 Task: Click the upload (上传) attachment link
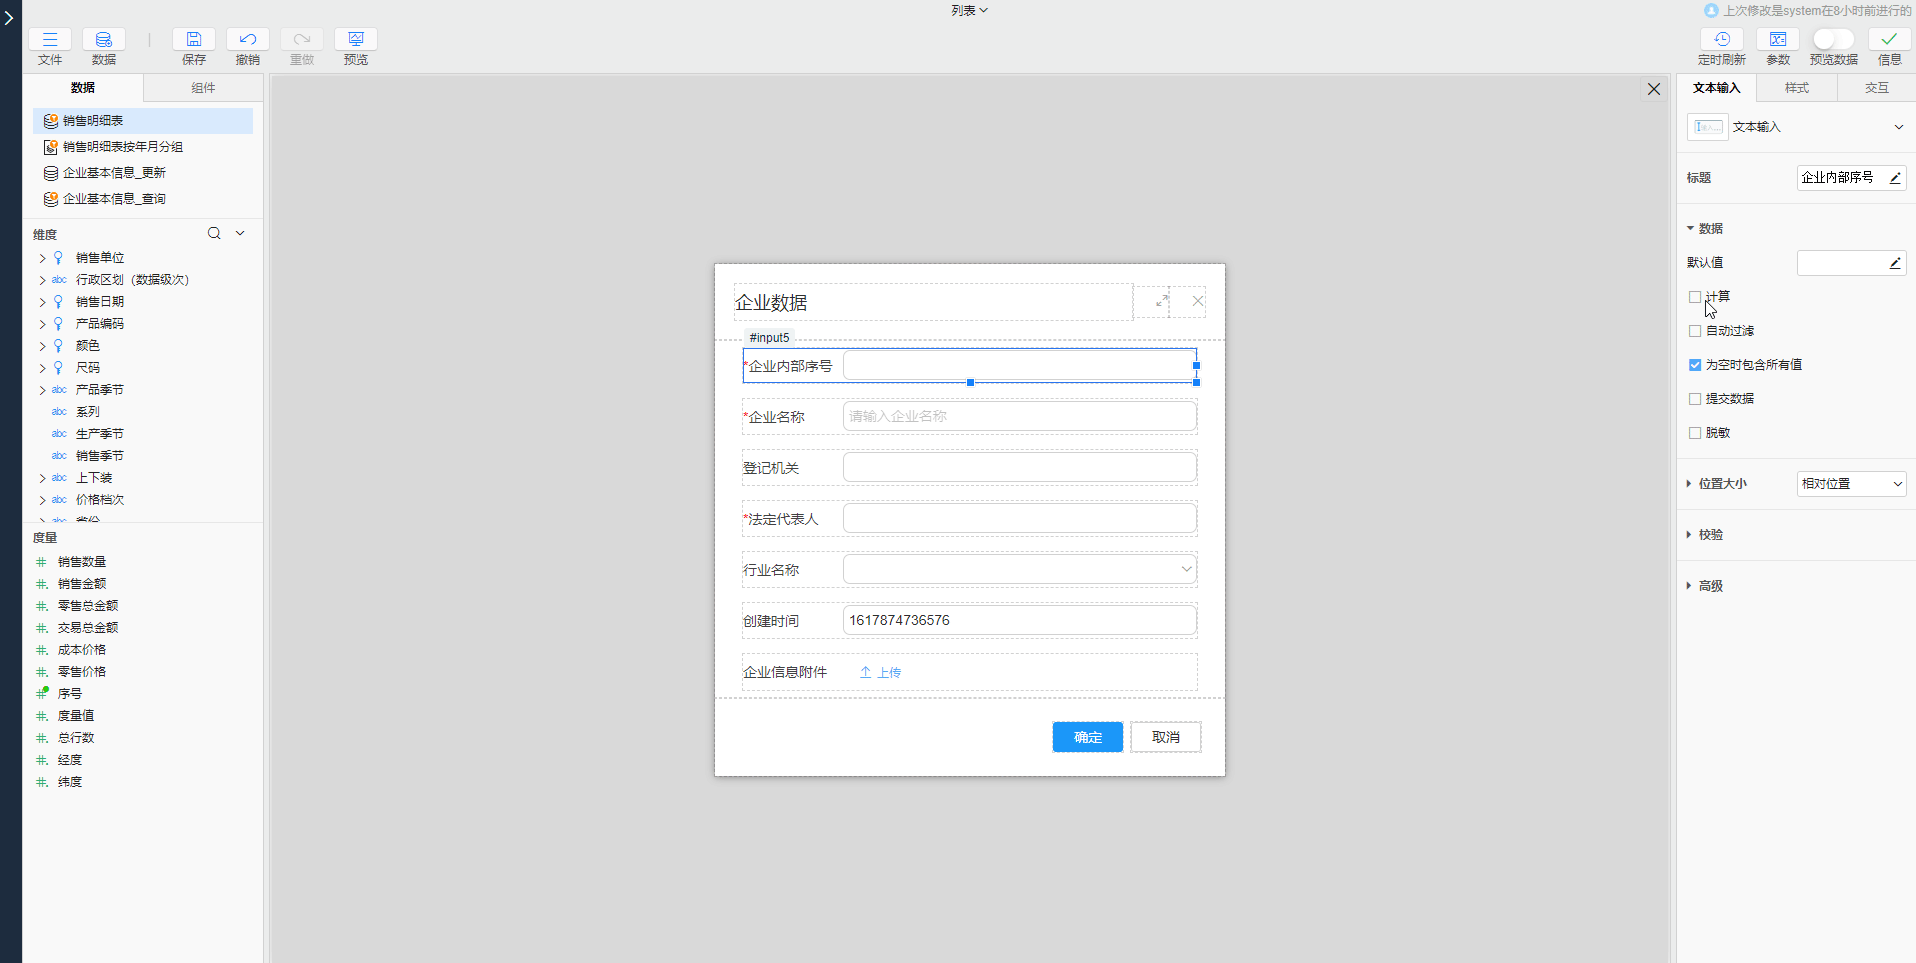pyautogui.click(x=880, y=673)
